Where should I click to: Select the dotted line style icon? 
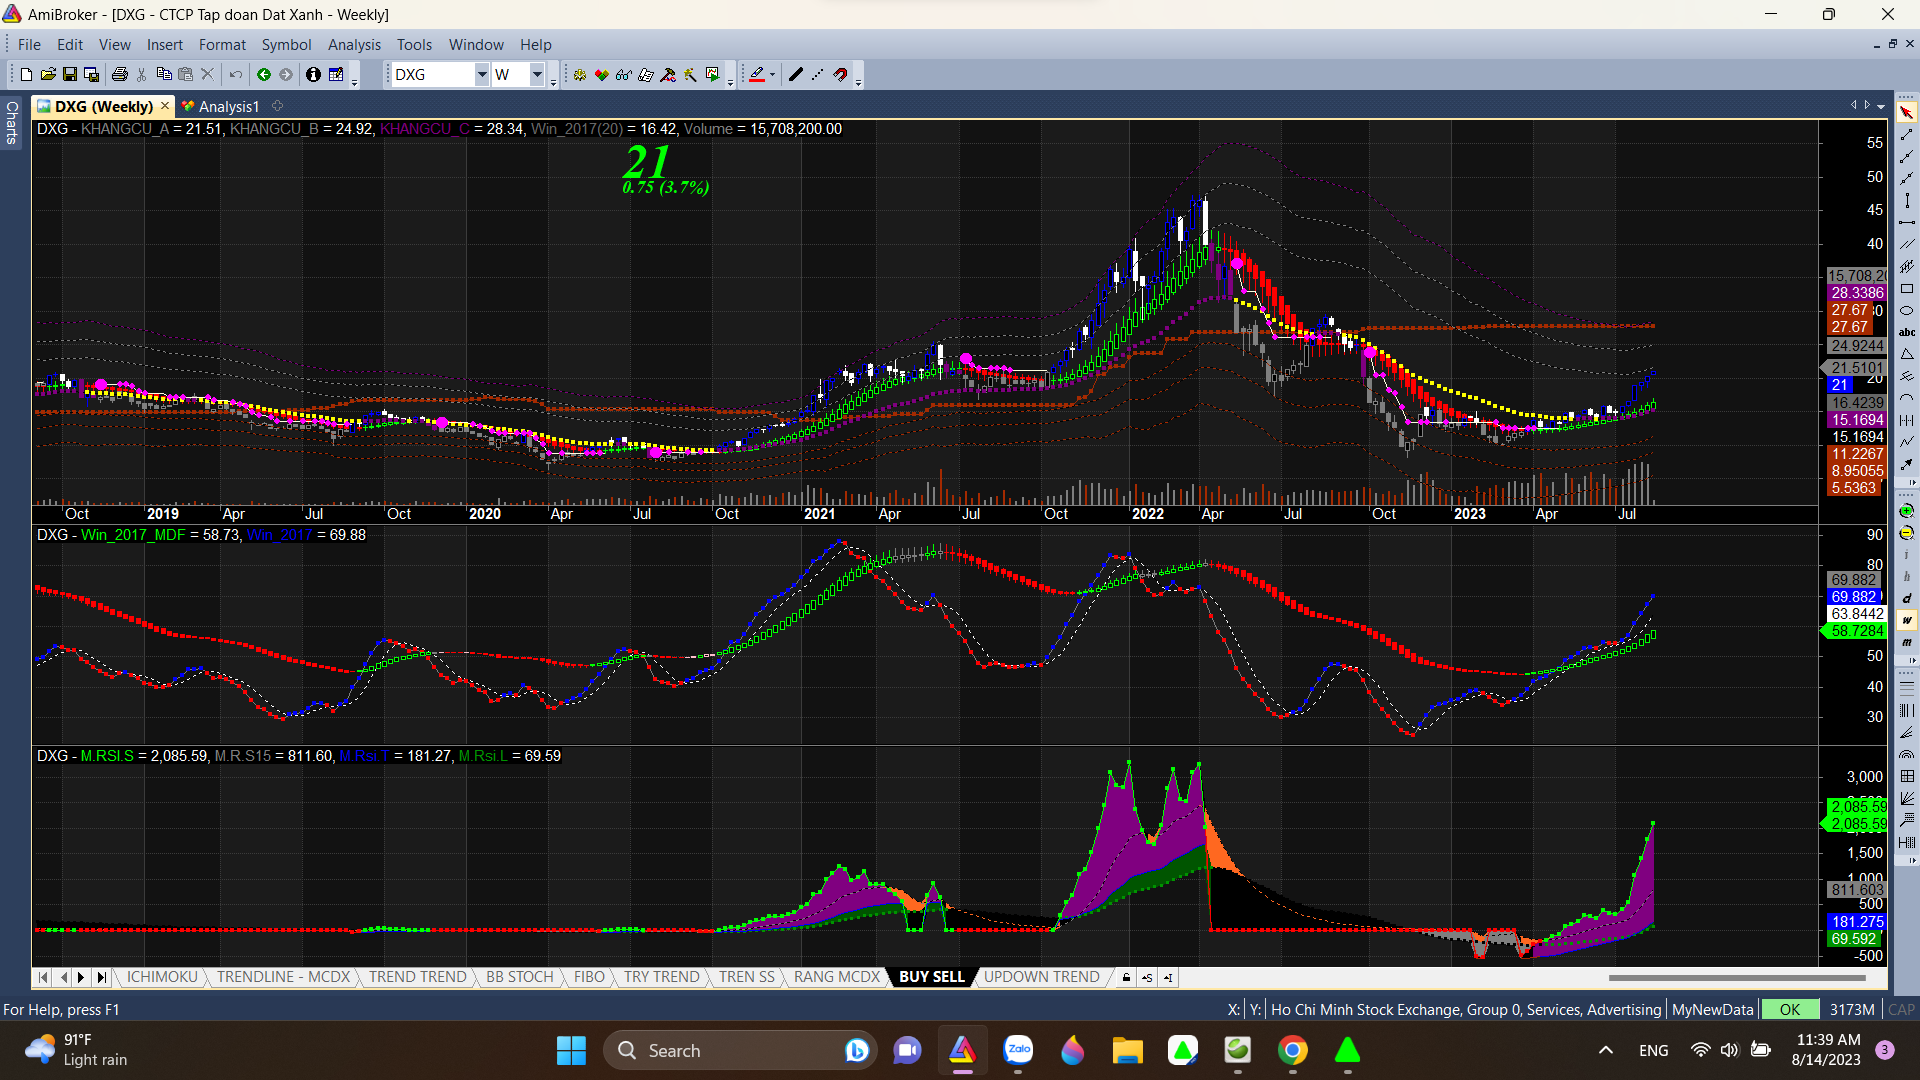pyautogui.click(x=818, y=75)
